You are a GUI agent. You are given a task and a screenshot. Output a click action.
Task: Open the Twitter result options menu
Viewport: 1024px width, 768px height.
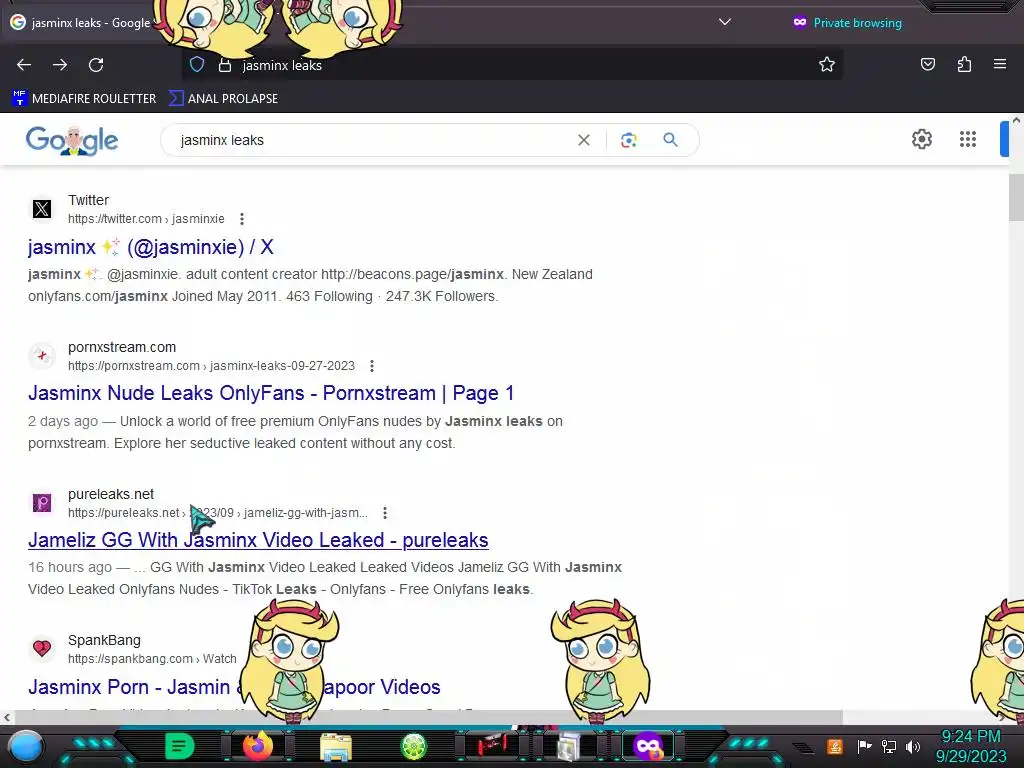pyautogui.click(x=242, y=219)
